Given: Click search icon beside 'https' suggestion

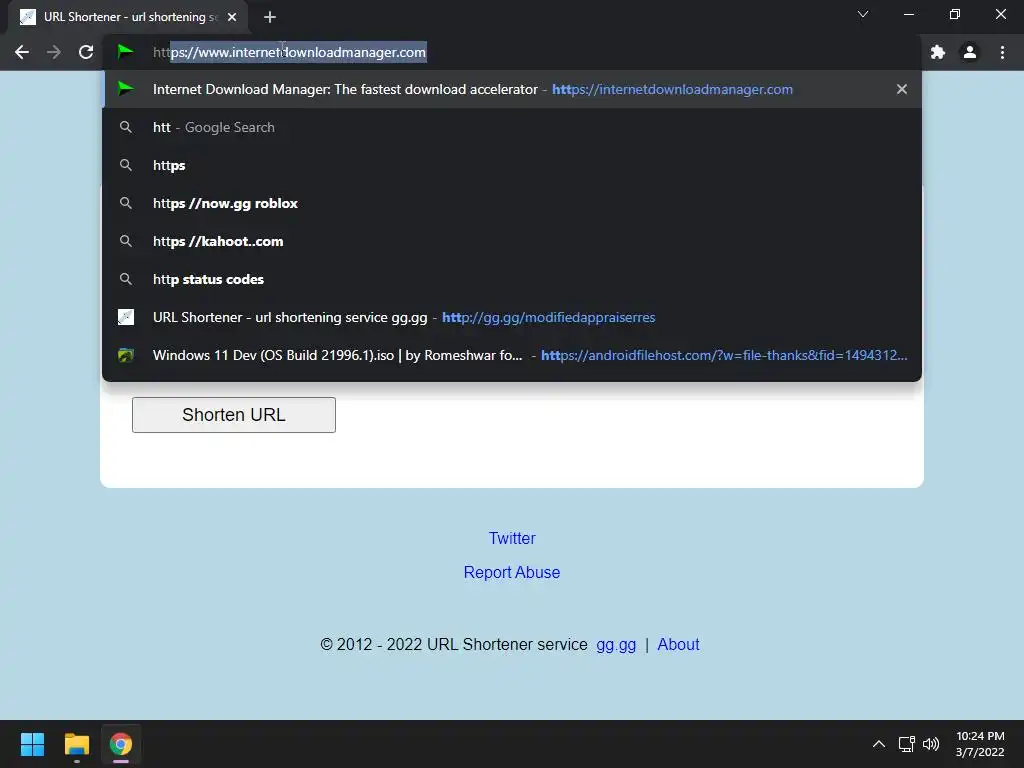Looking at the screenshot, I should 125,165.
